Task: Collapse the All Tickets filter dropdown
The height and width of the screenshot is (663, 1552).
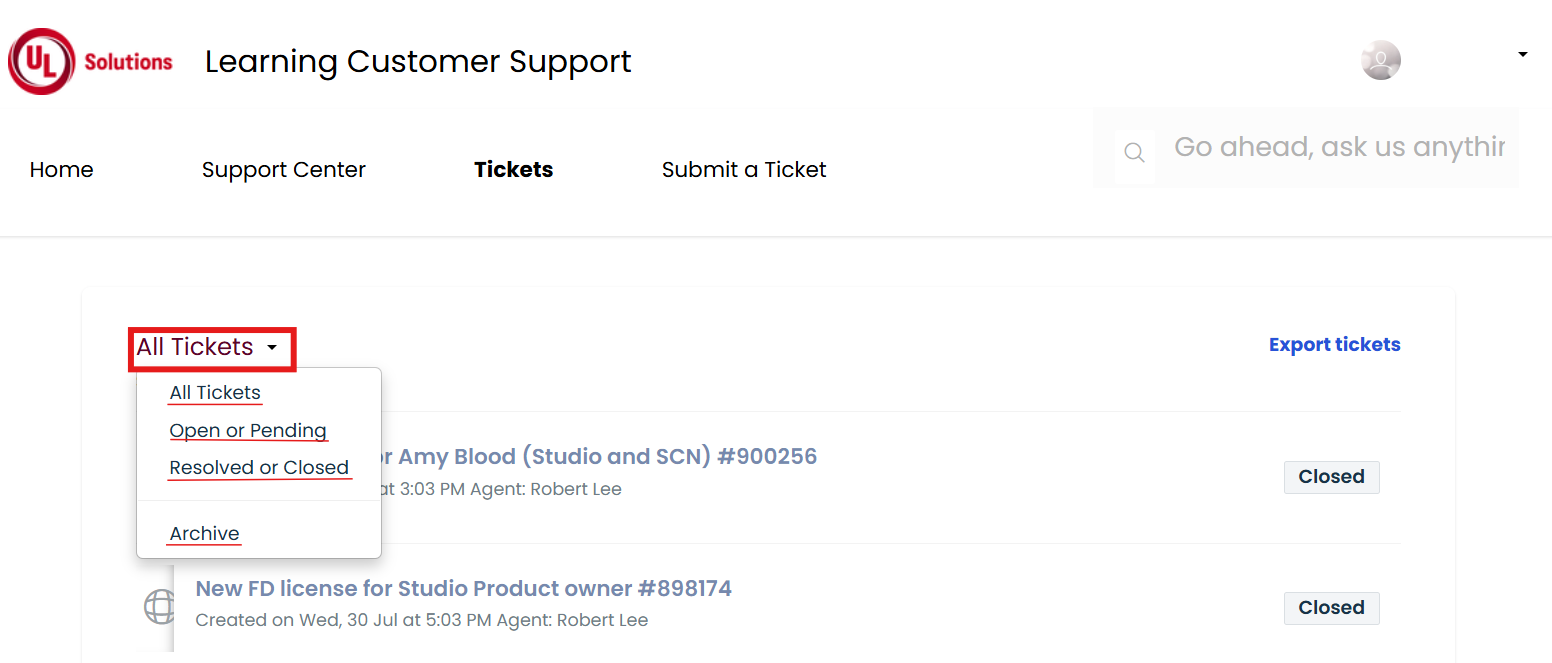Action: tap(211, 348)
